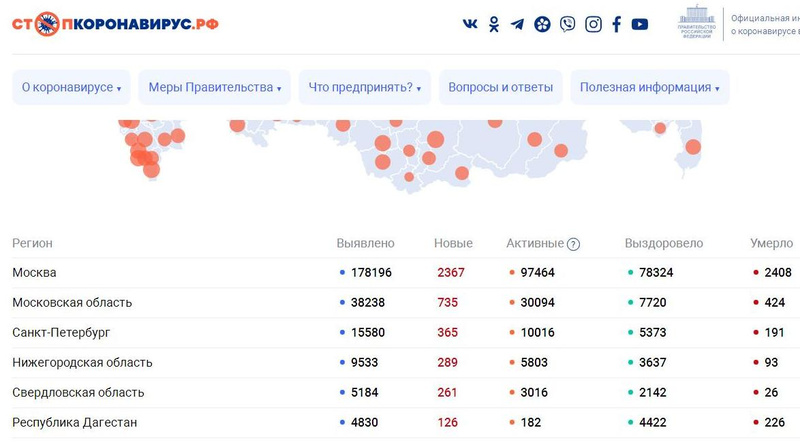The height and width of the screenshot is (443, 800).
Task: Expand the Меры Правительства dropdown
Action: point(214,88)
